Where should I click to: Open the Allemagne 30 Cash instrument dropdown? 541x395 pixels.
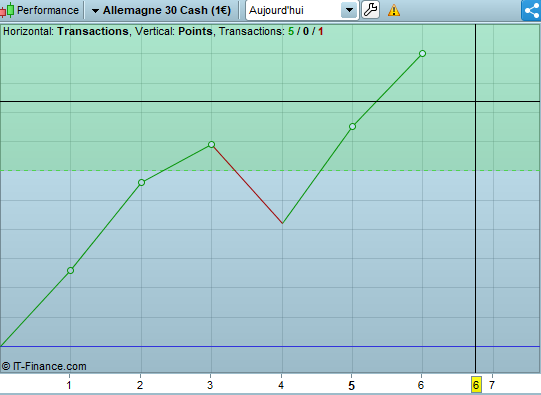(161, 10)
